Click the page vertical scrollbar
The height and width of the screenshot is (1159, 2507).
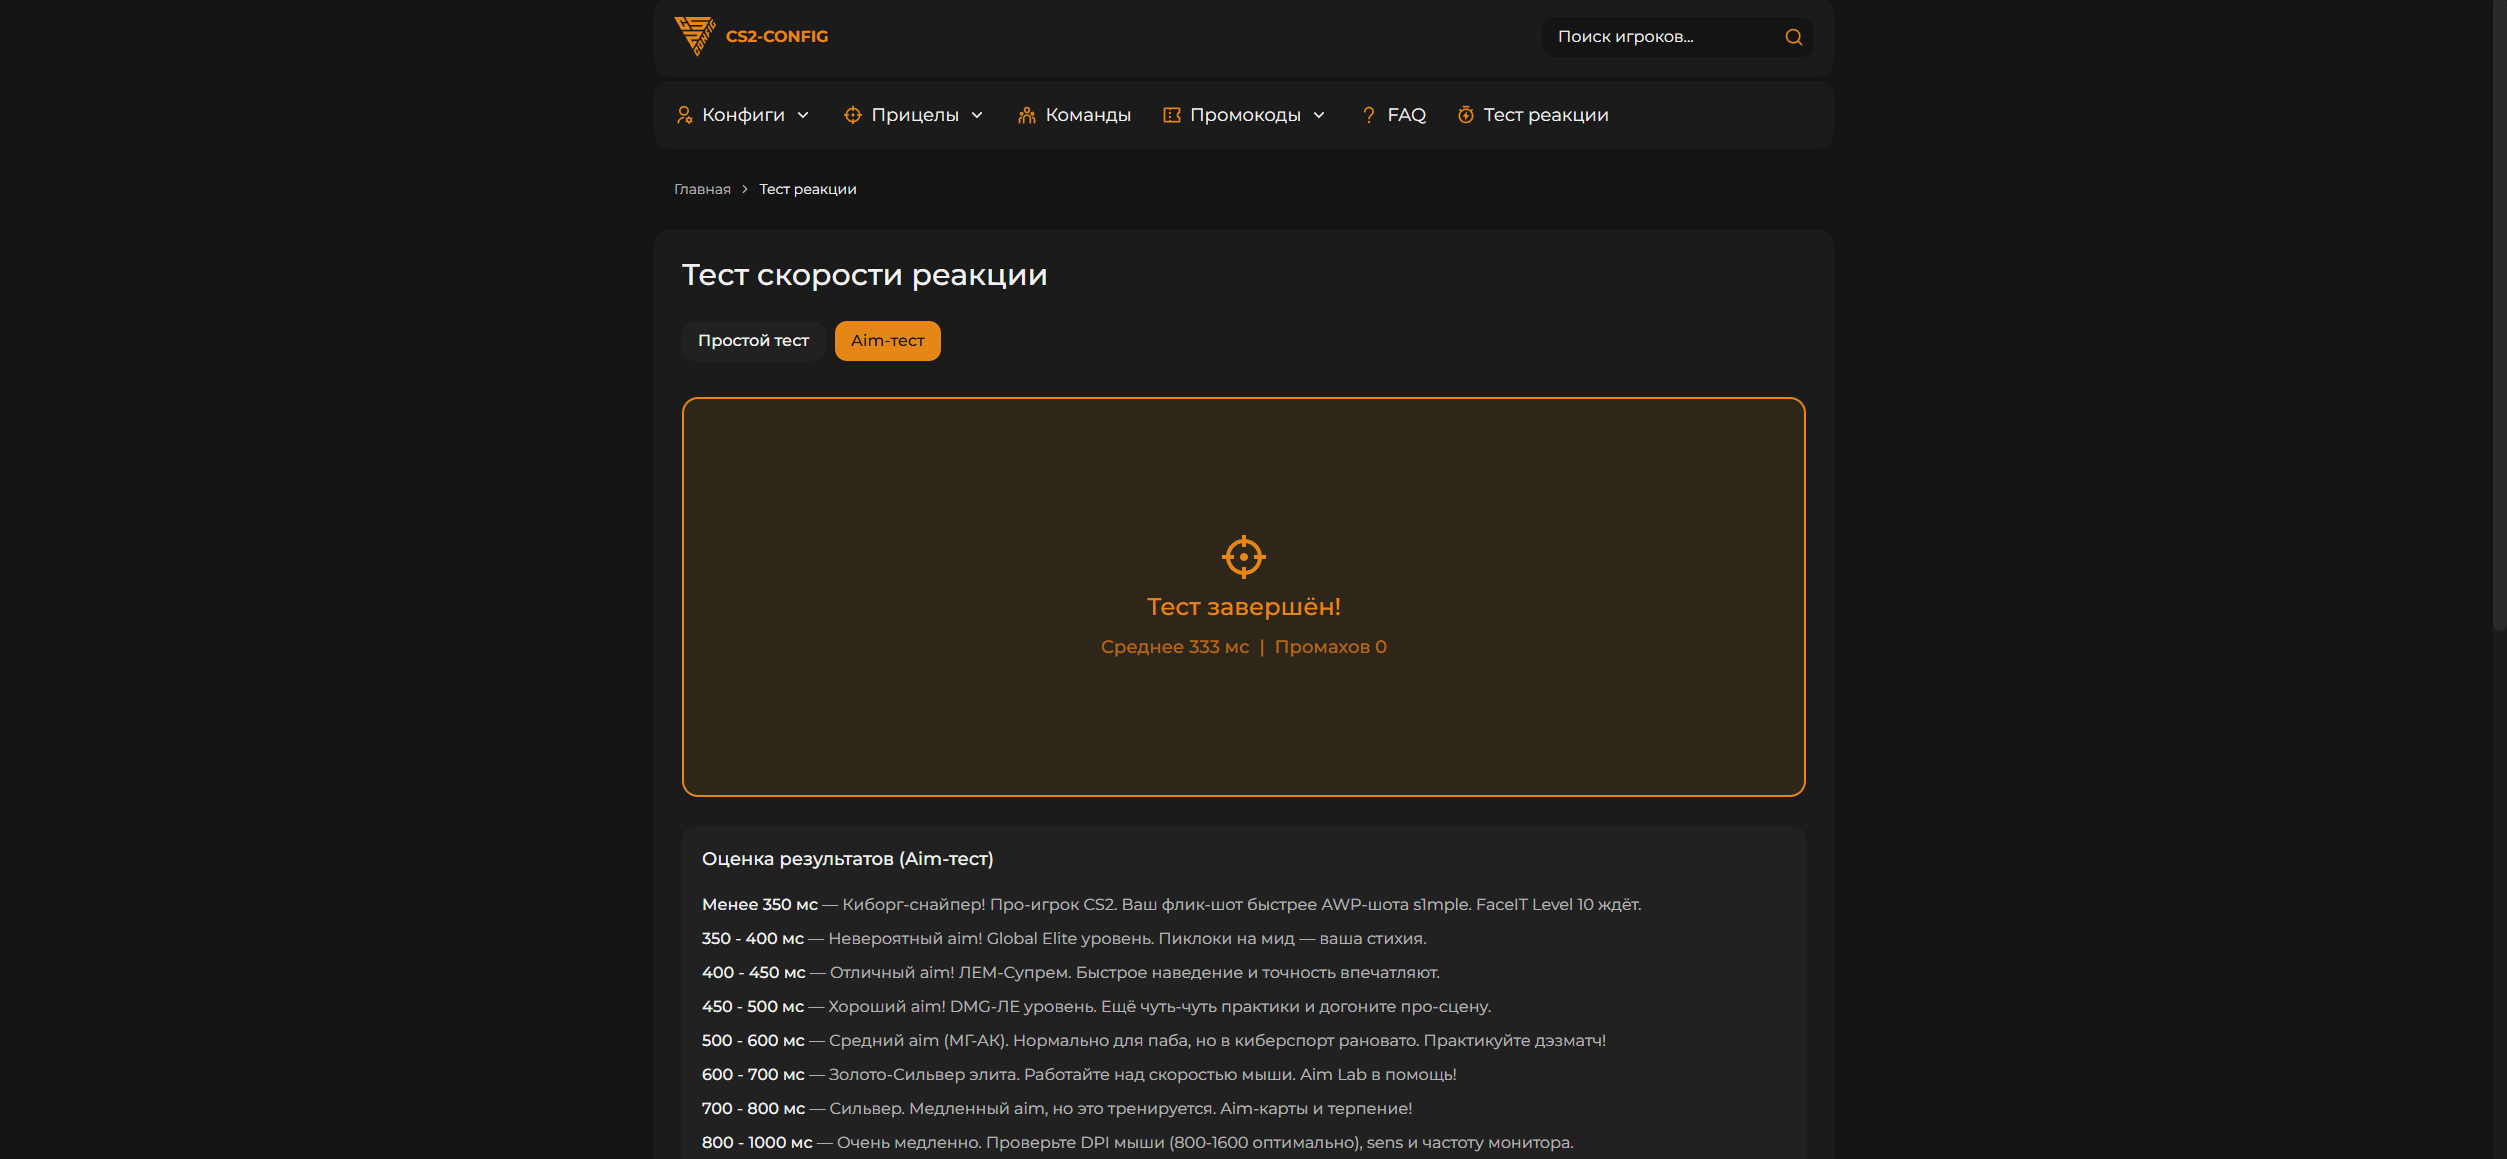tap(2498, 315)
